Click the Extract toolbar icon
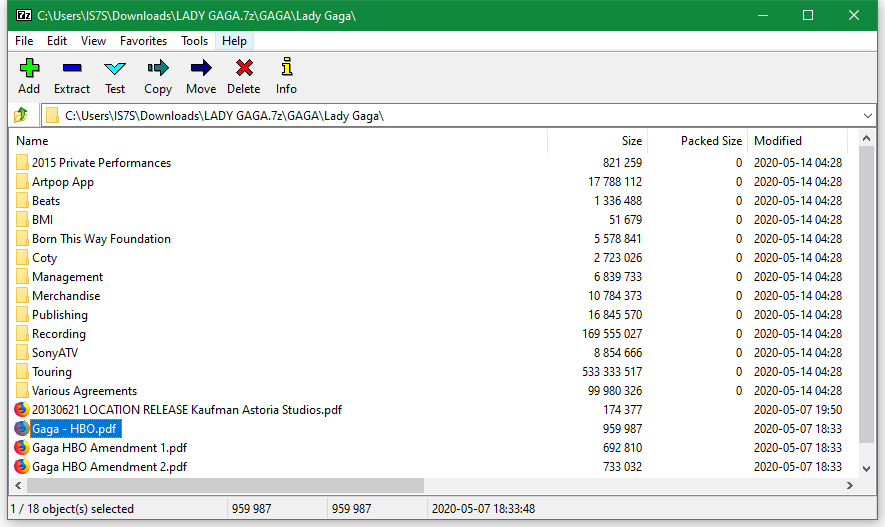This screenshot has height=527, width=885. 72,76
